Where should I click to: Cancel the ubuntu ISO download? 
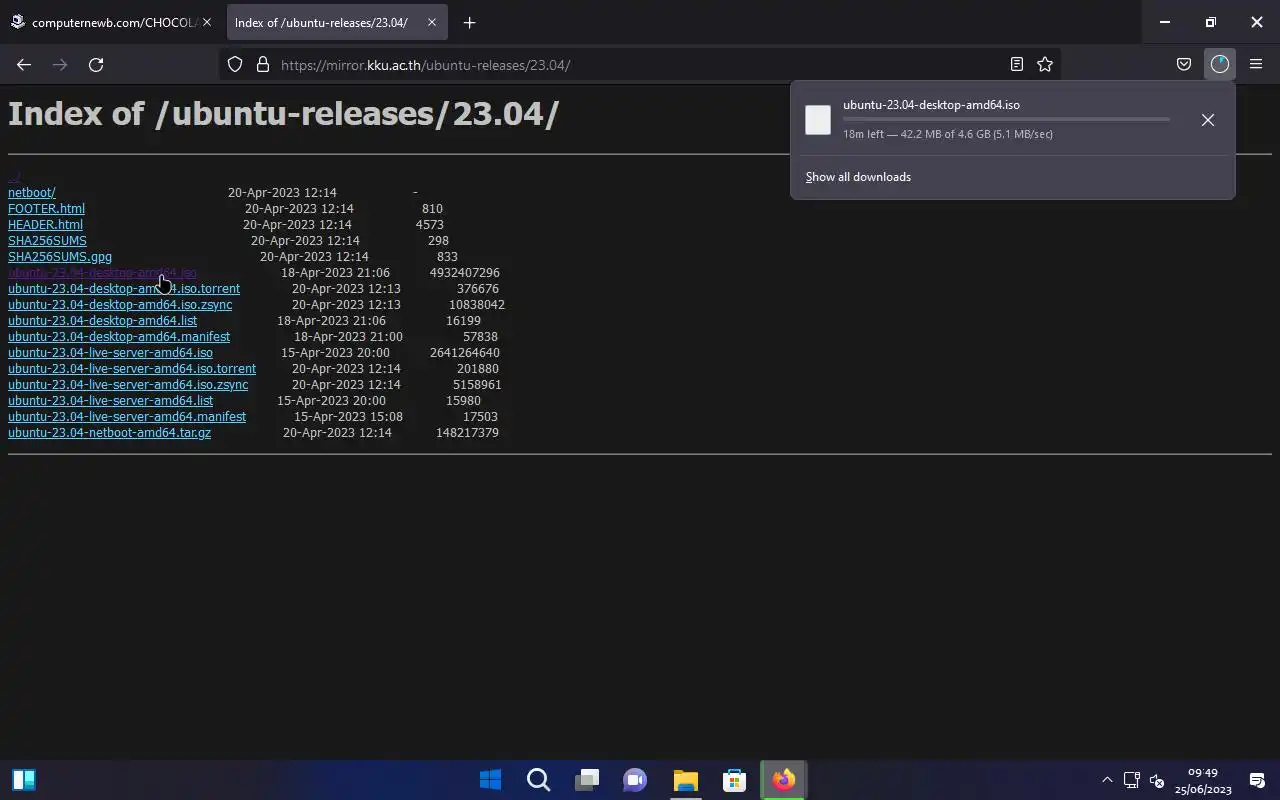(1208, 120)
